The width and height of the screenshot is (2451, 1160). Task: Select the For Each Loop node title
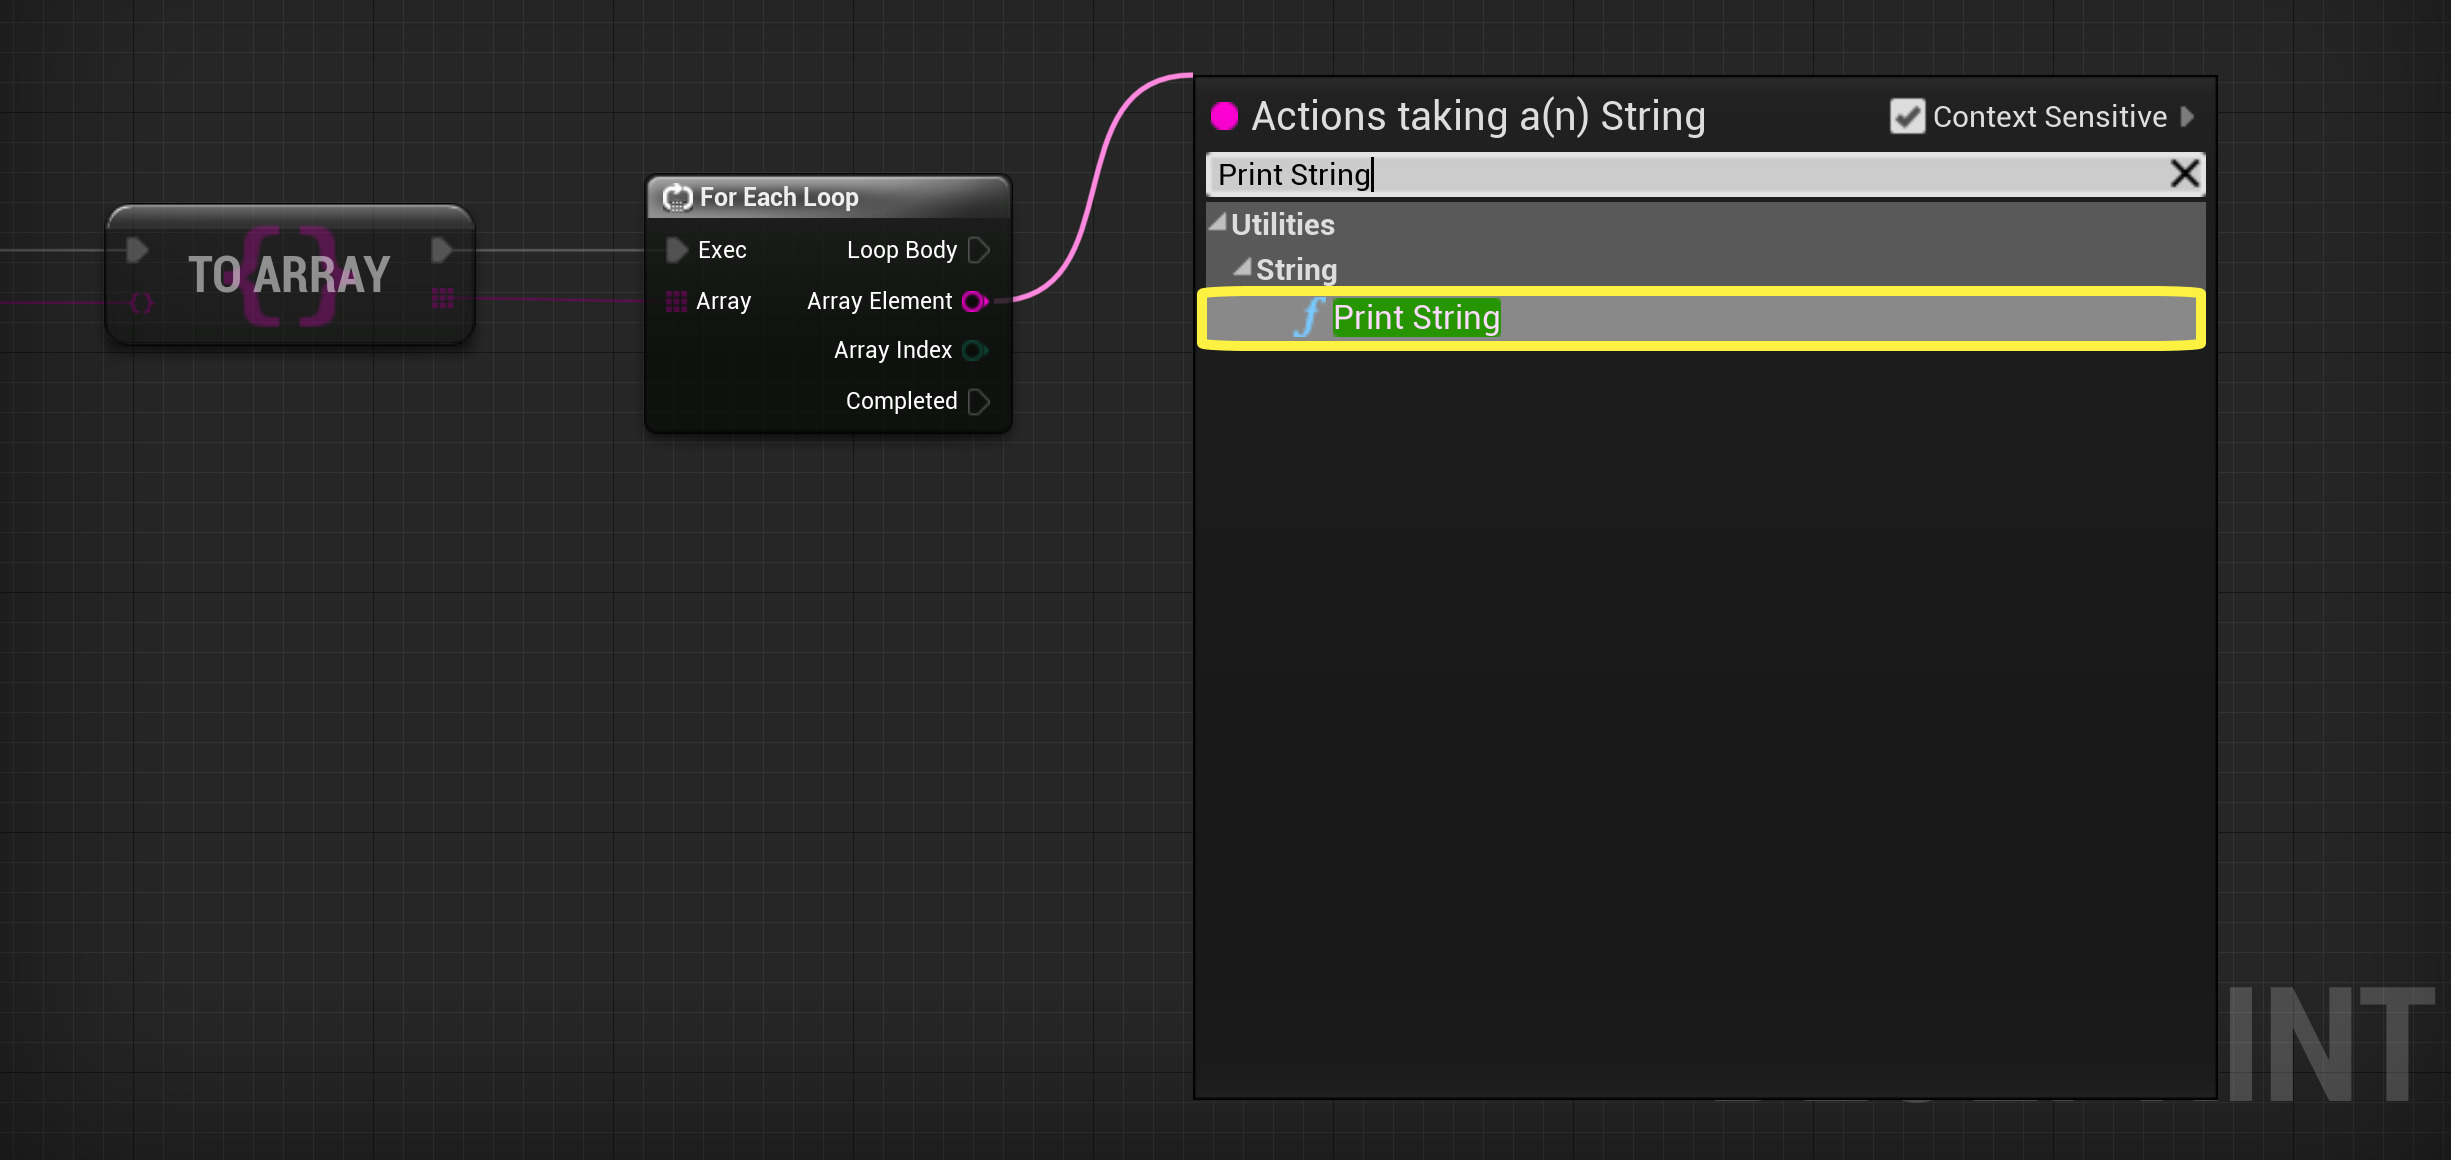tap(778, 198)
